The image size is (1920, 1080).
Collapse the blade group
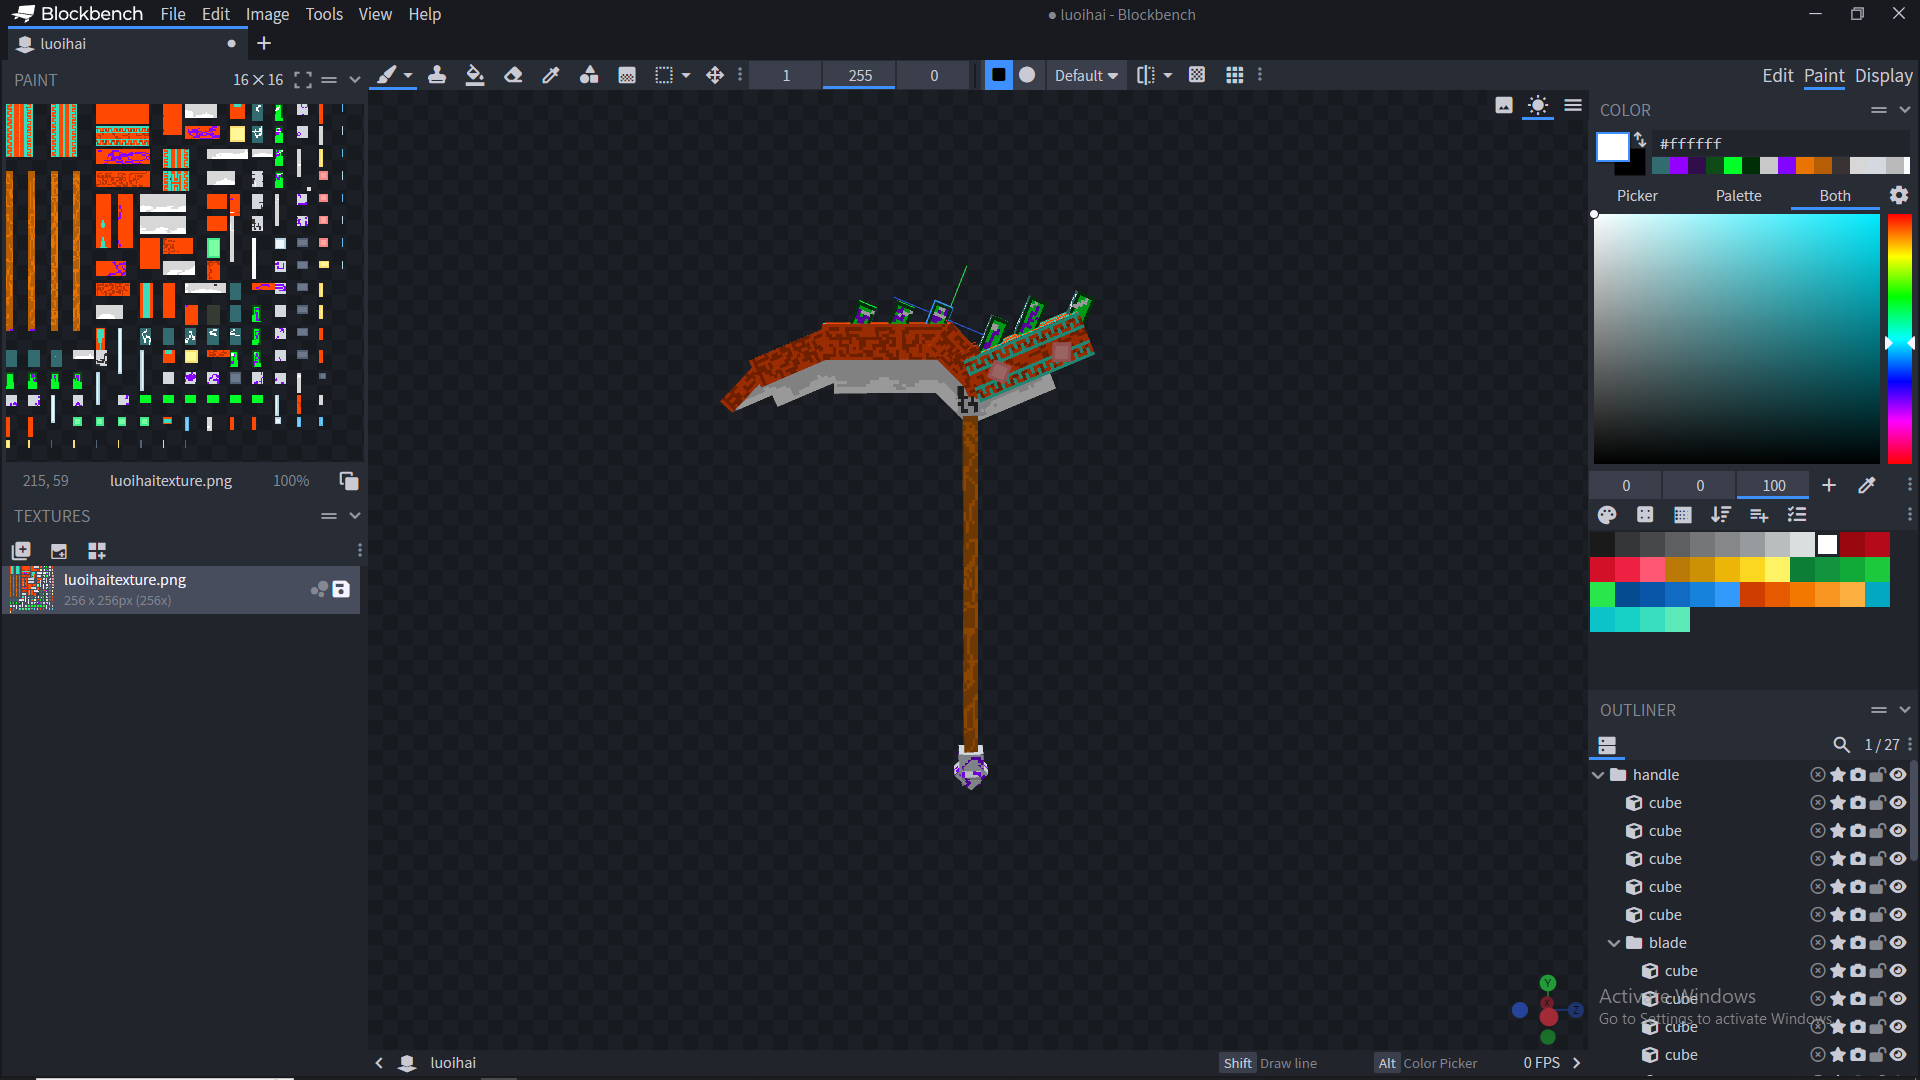pos(1614,943)
